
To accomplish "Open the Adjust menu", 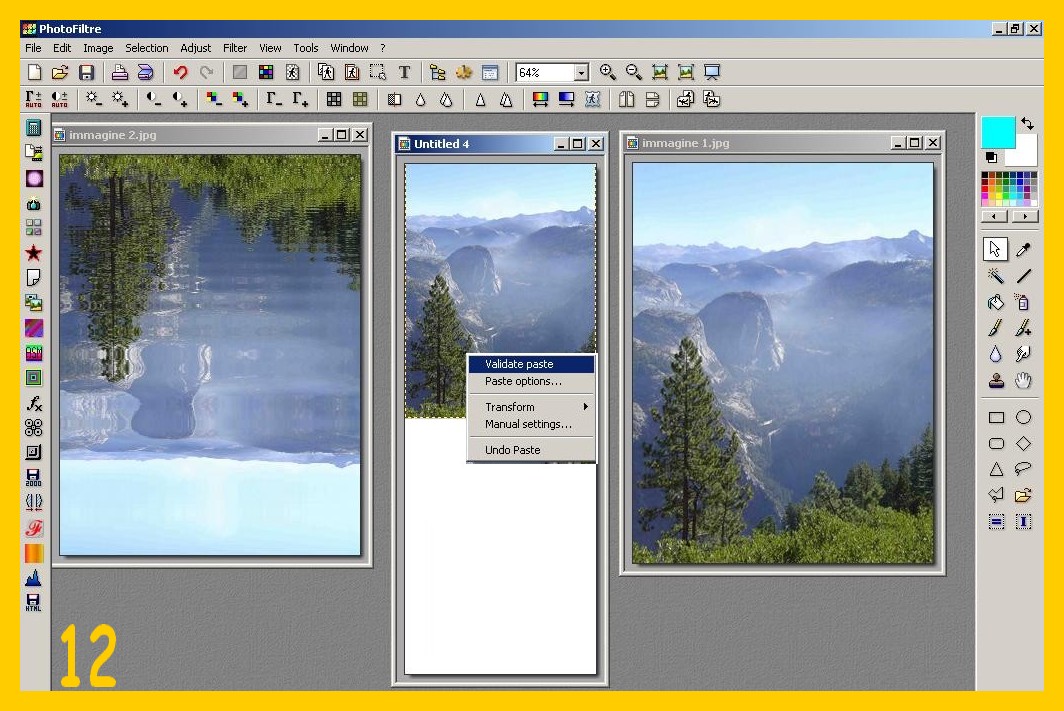I will (196, 48).
